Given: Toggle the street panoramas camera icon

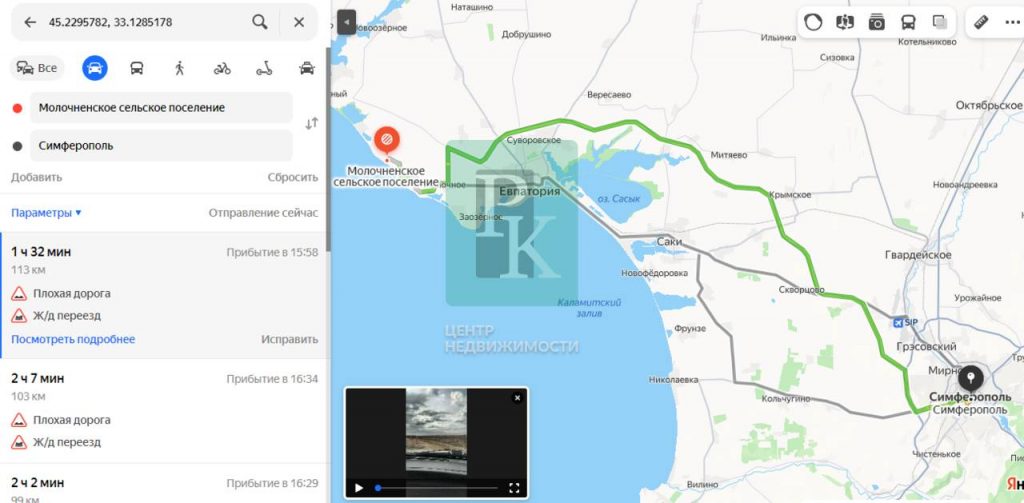Looking at the screenshot, I should (876, 23).
